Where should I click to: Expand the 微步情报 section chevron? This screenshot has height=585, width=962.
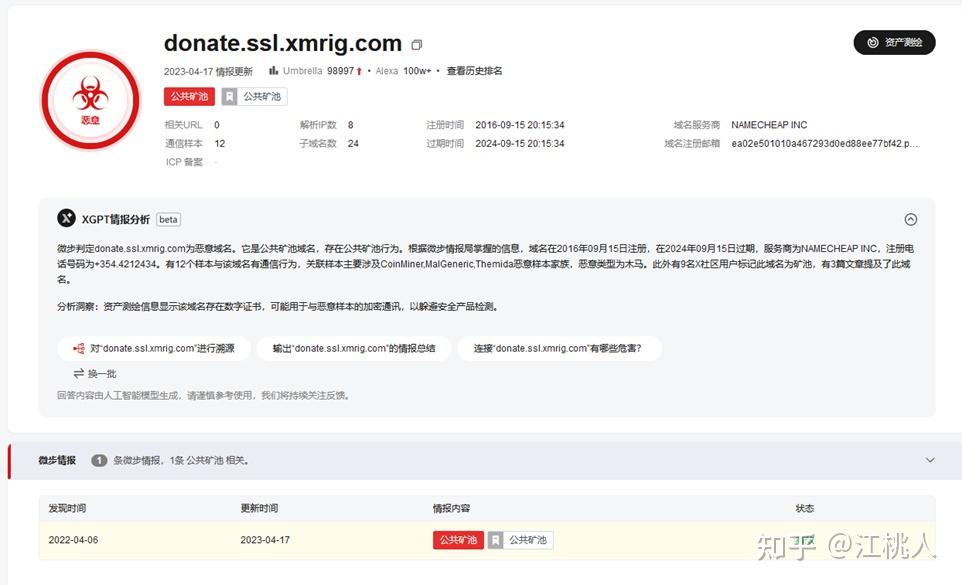[930, 460]
